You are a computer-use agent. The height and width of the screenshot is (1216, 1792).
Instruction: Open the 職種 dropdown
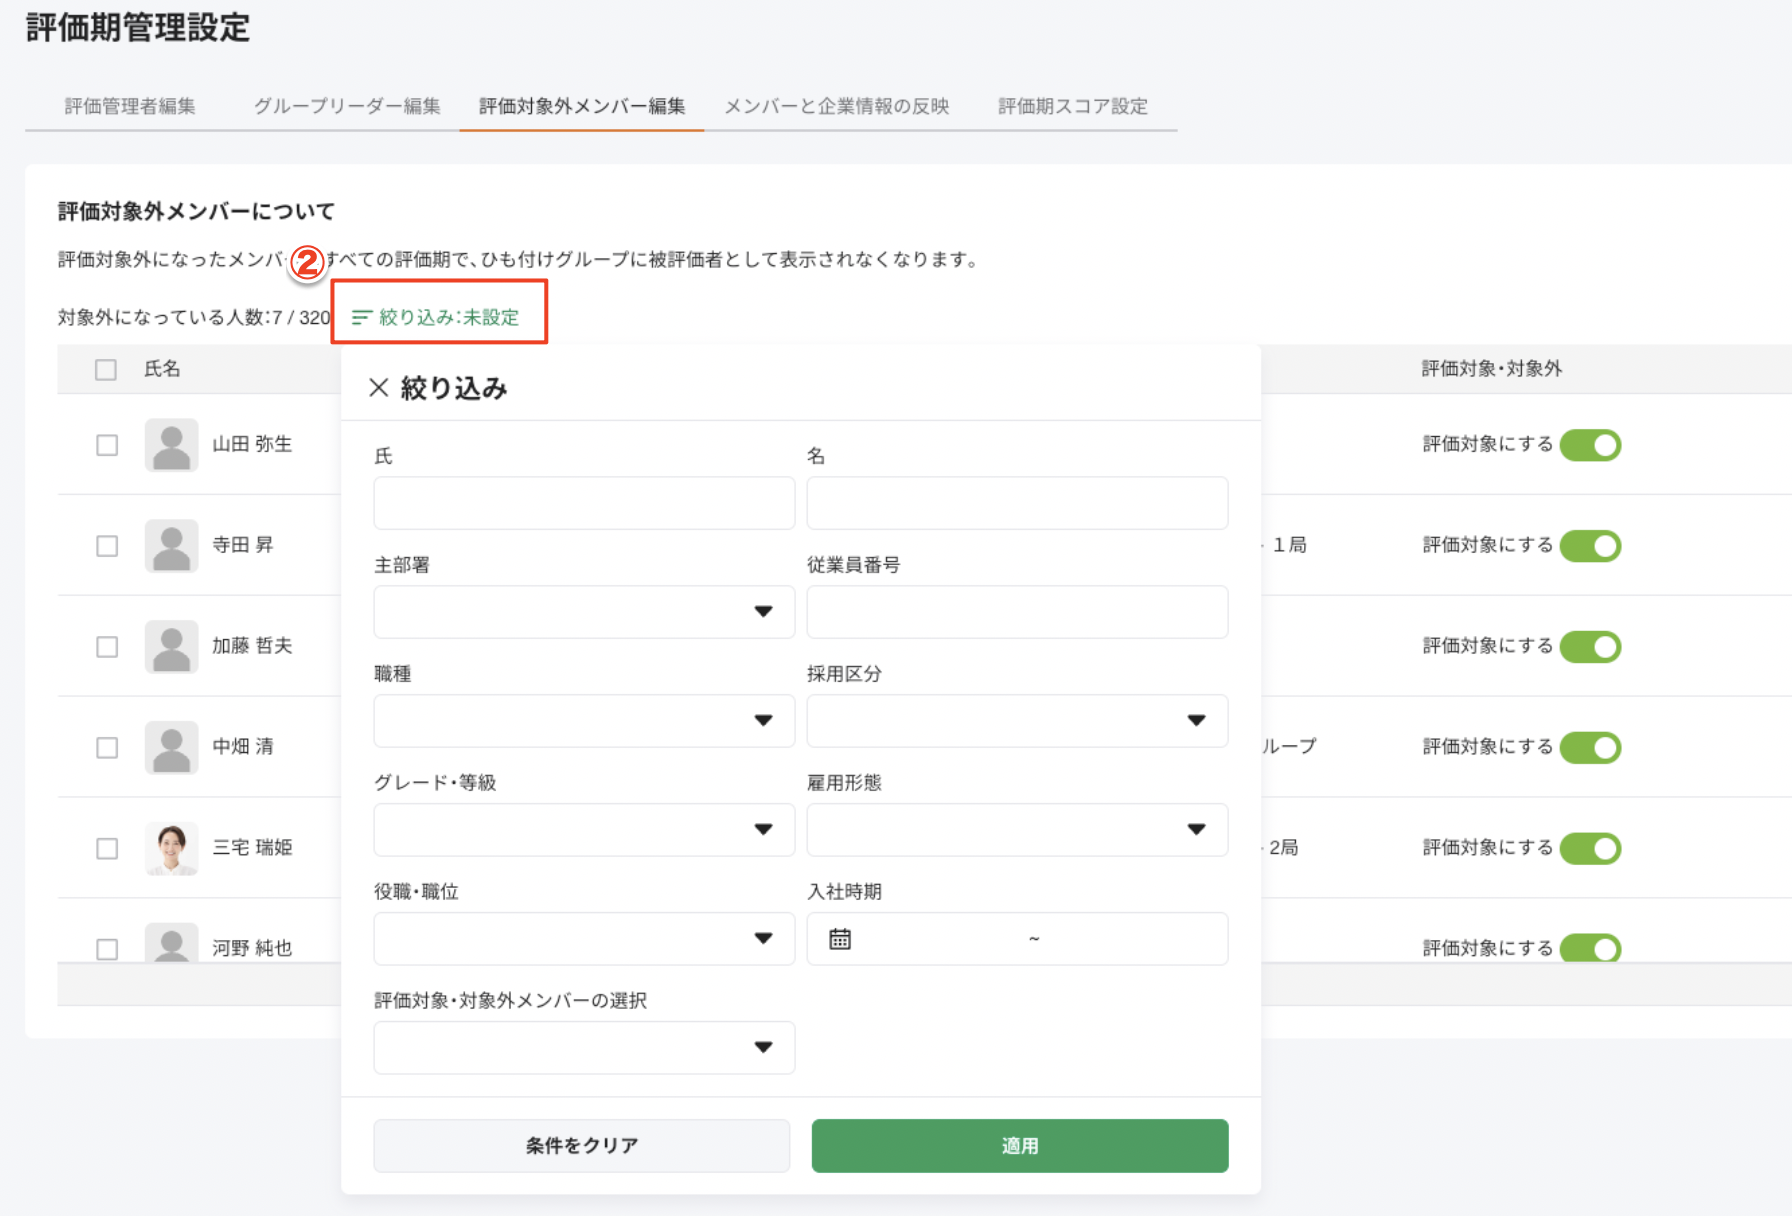[584, 721]
